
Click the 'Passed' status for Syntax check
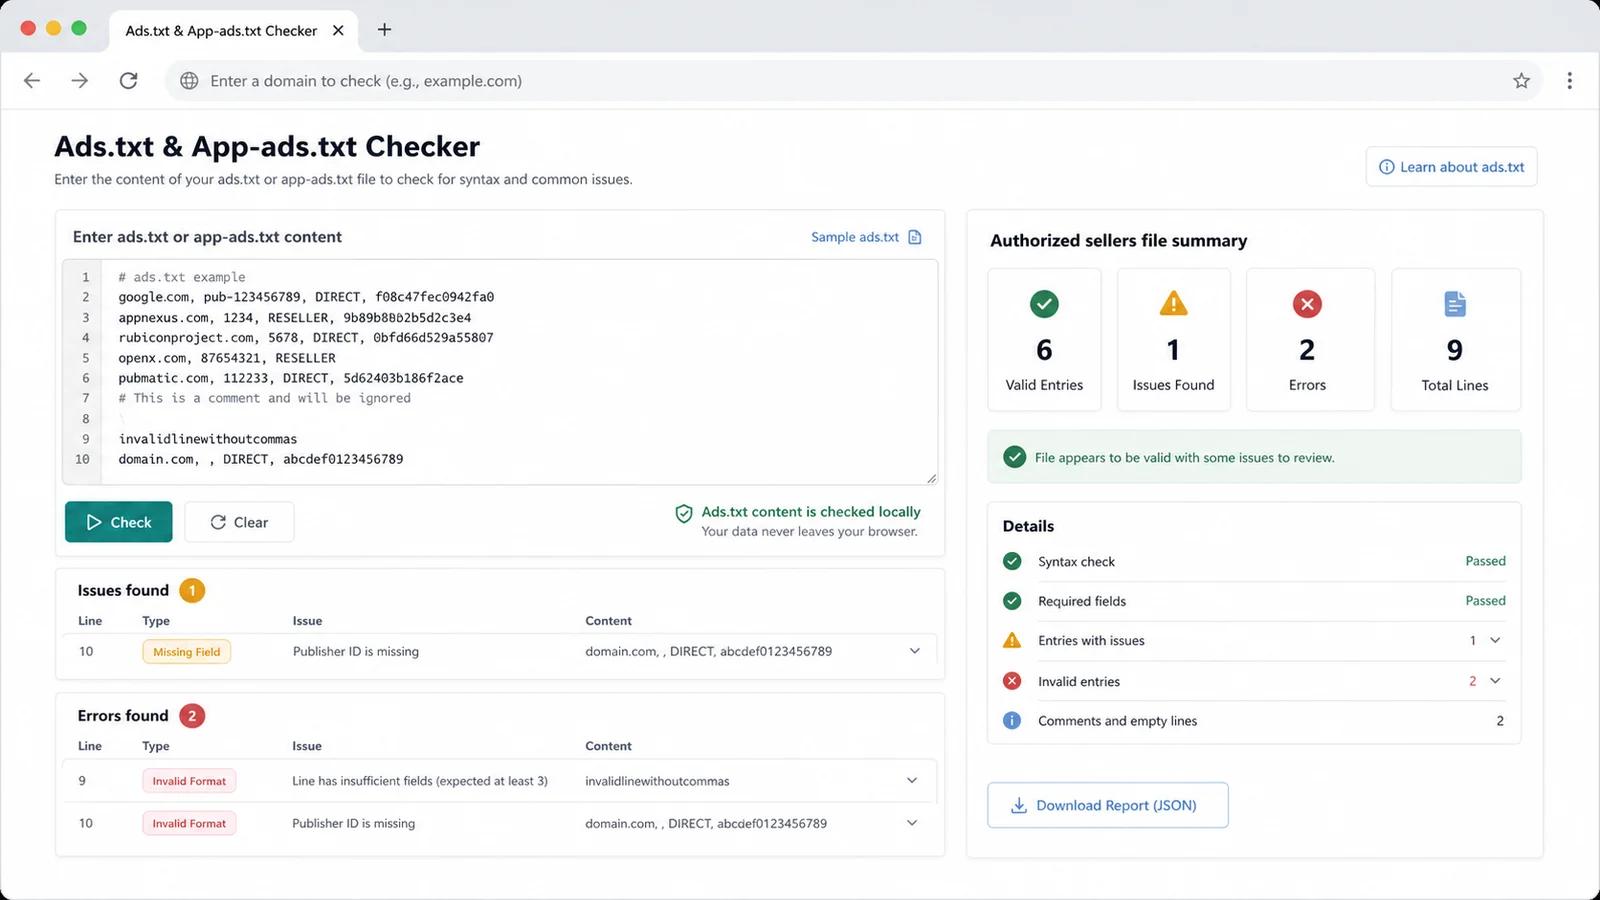pos(1485,561)
